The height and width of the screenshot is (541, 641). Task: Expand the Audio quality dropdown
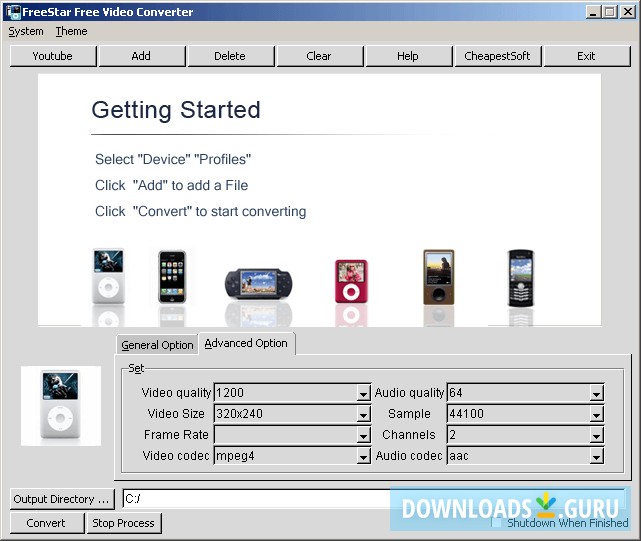(596, 393)
